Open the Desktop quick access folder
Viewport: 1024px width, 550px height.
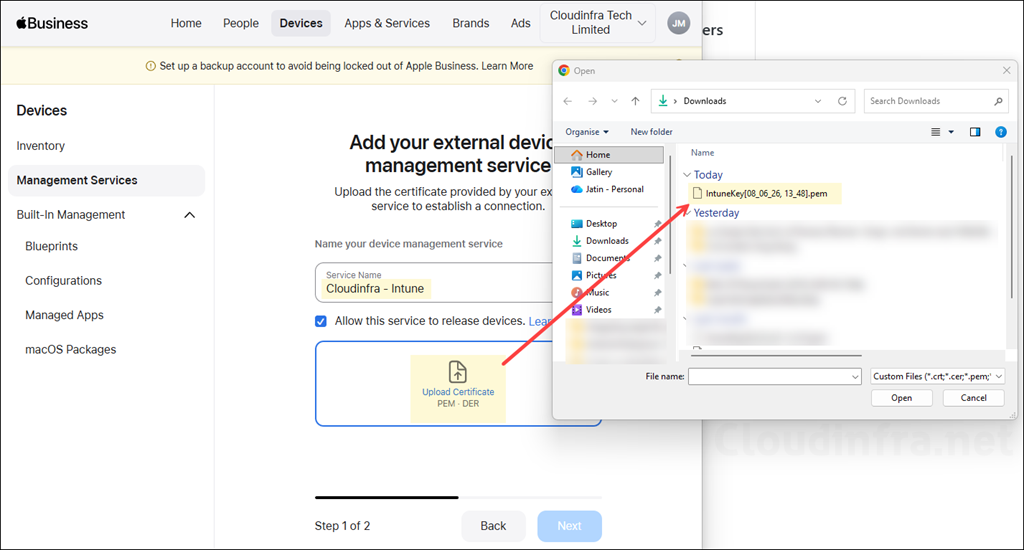click(601, 223)
